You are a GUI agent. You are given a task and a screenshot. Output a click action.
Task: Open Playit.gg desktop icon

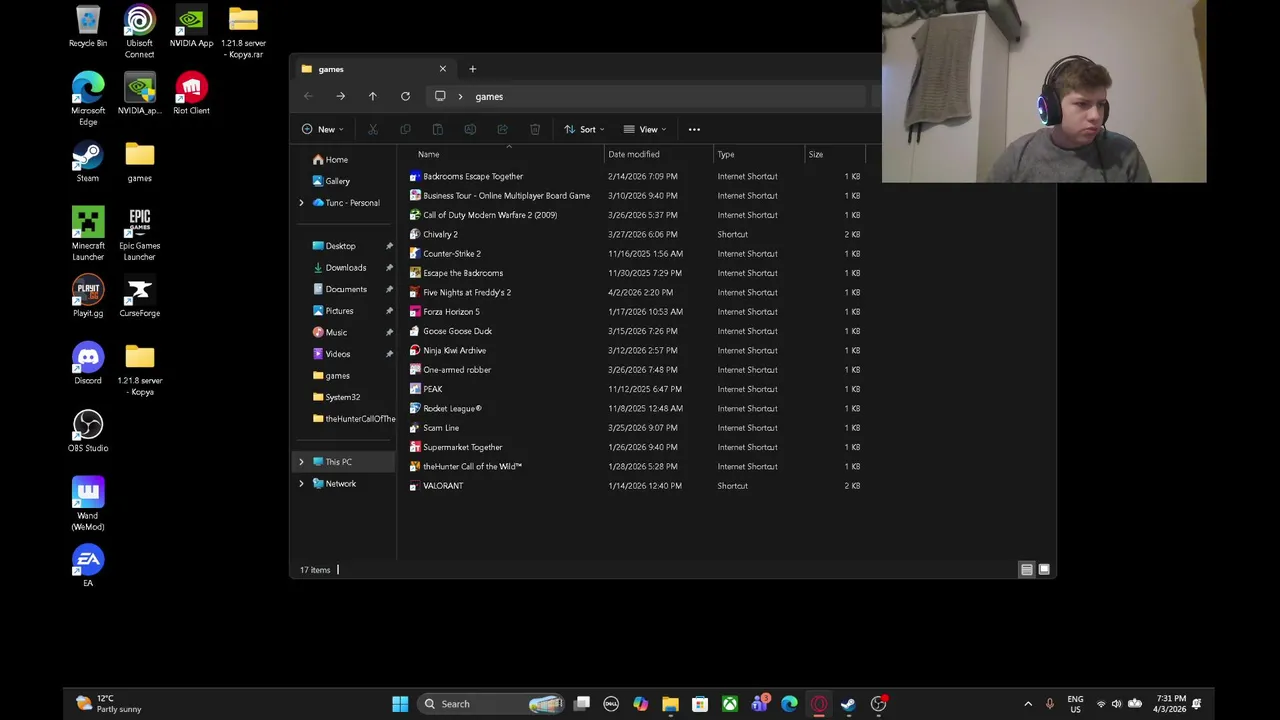pyautogui.click(x=88, y=296)
